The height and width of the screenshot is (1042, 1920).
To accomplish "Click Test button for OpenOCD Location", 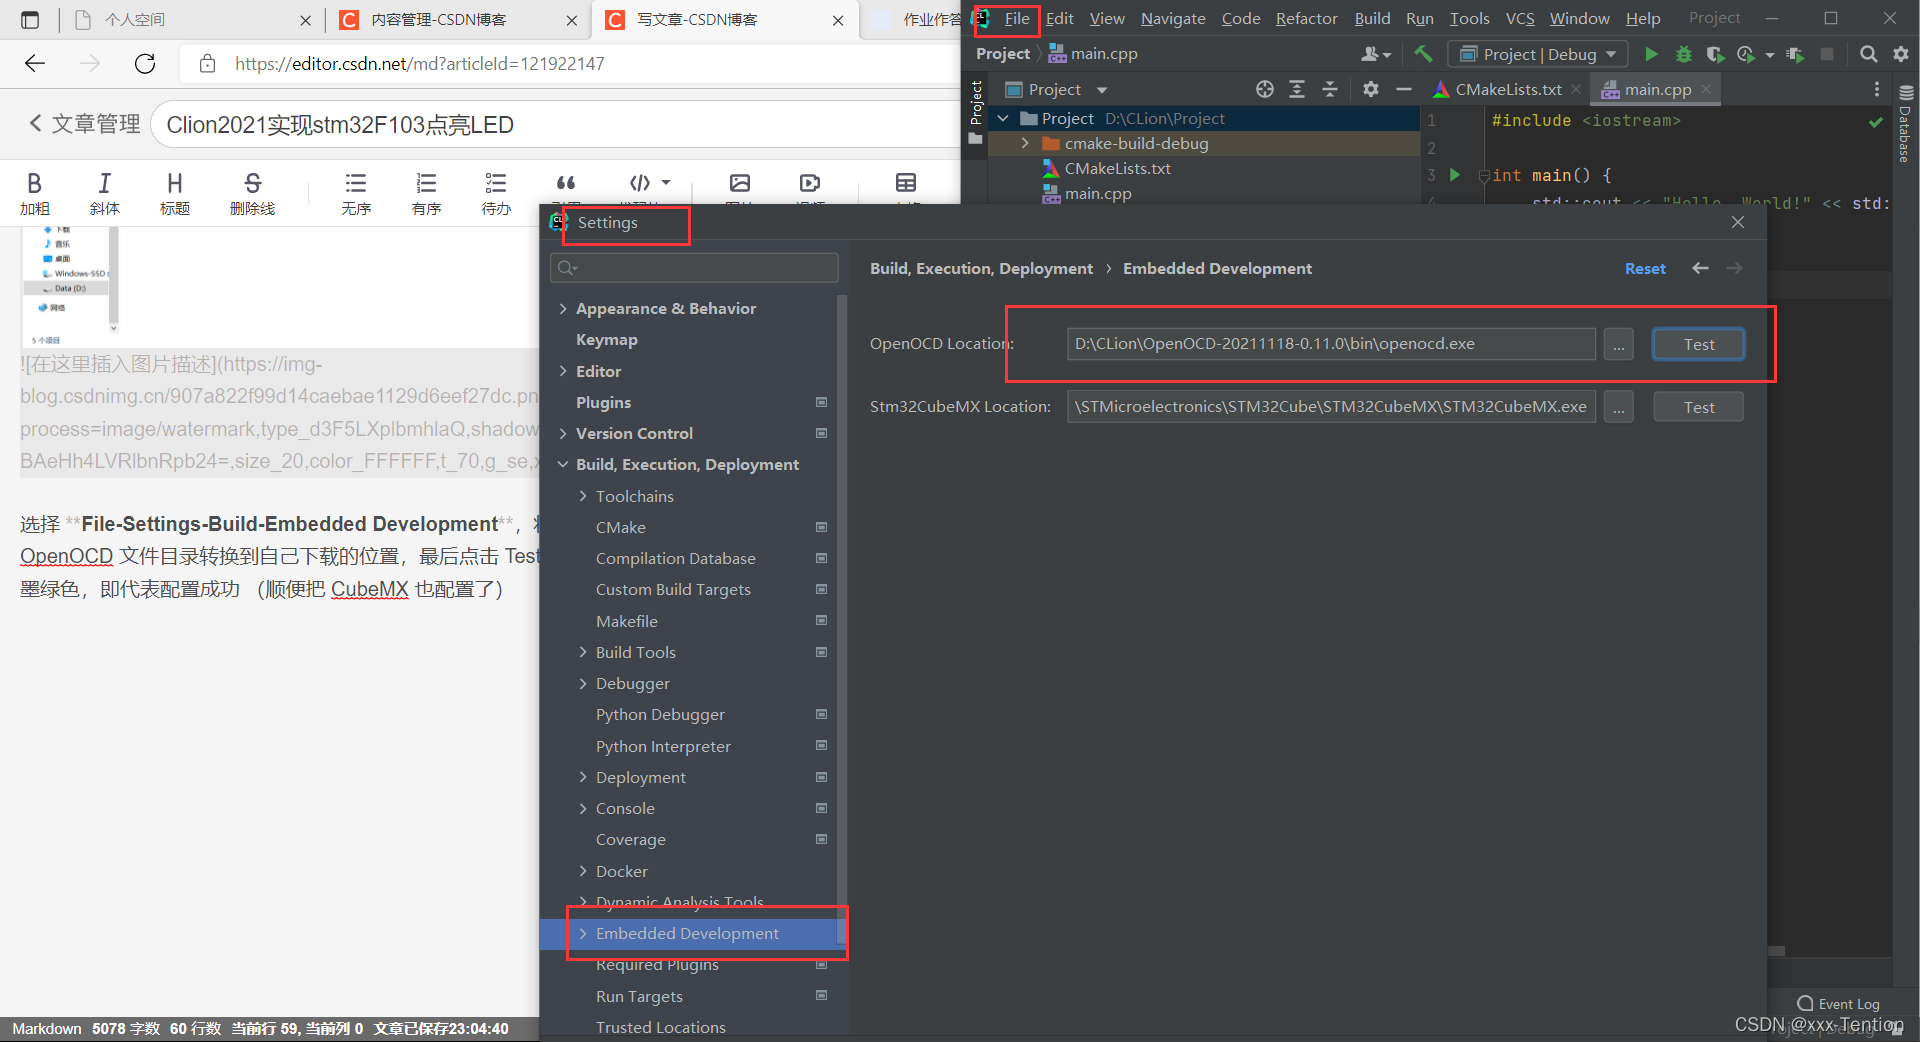I will pos(1698,344).
